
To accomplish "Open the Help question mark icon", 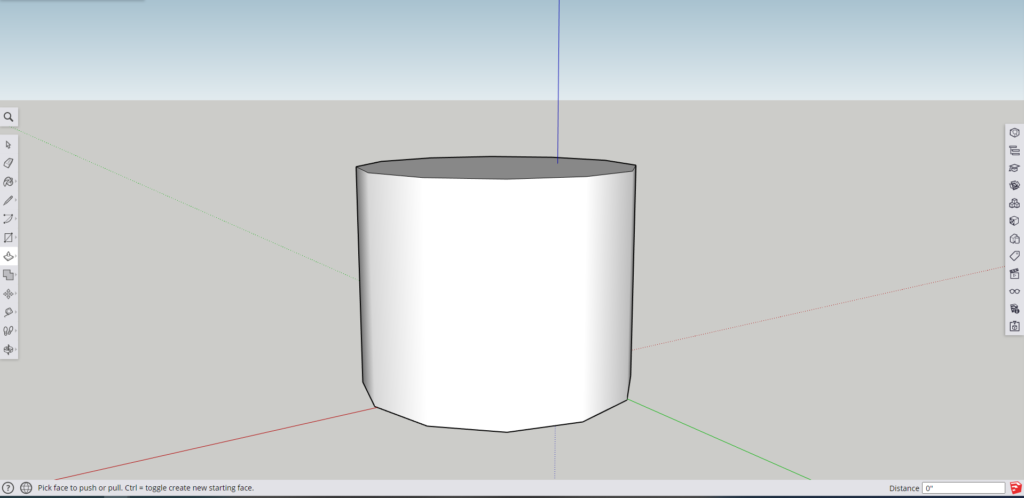I will point(8,488).
